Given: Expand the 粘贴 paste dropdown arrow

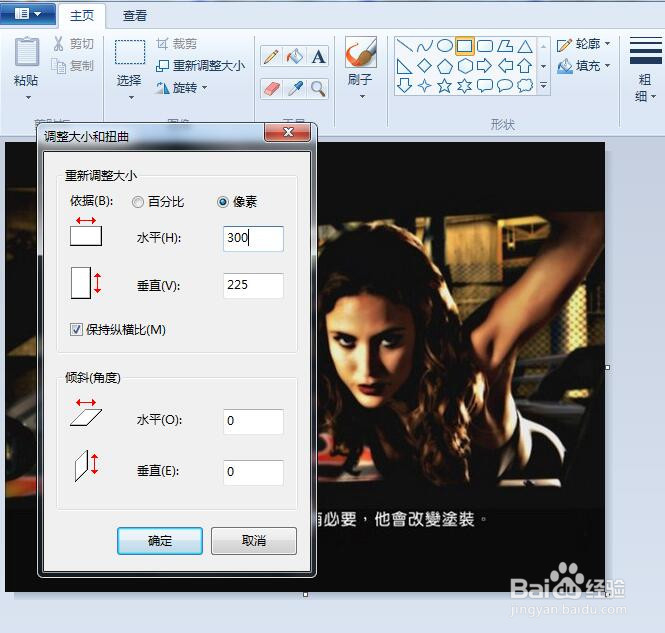Looking at the screenshot, I should (x=28, y=98).
